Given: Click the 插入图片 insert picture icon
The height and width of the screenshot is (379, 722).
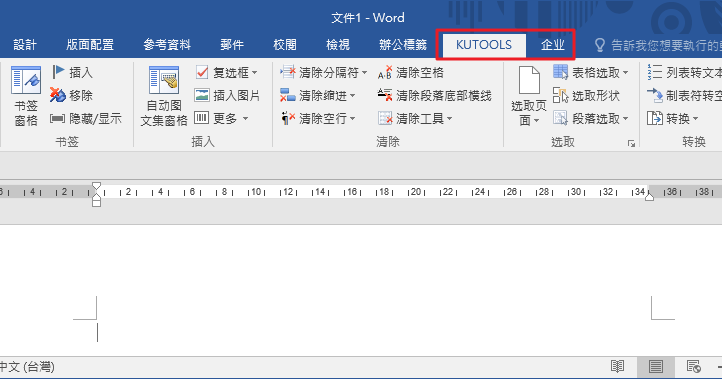Looking at the screenshot, I should [x=202, y=95].
